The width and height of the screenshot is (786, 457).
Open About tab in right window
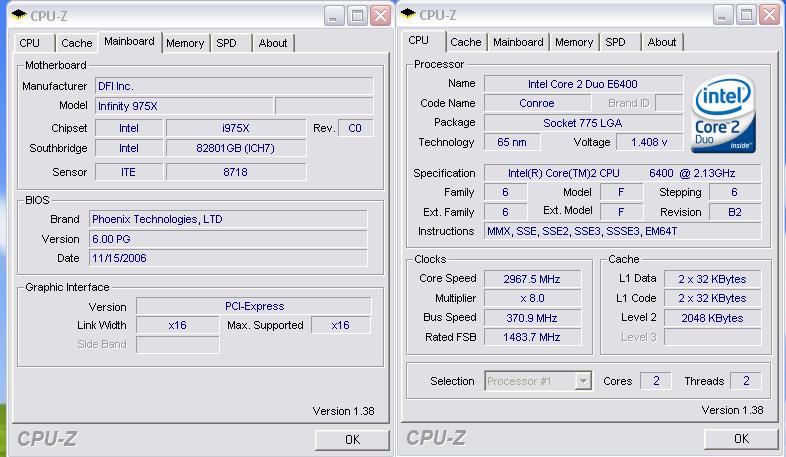tap(662, 42)
